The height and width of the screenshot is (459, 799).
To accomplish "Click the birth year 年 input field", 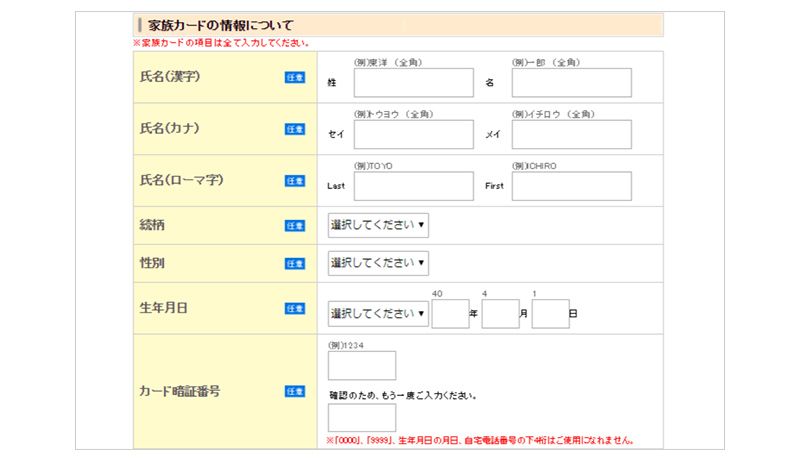I will click(450, 314).
